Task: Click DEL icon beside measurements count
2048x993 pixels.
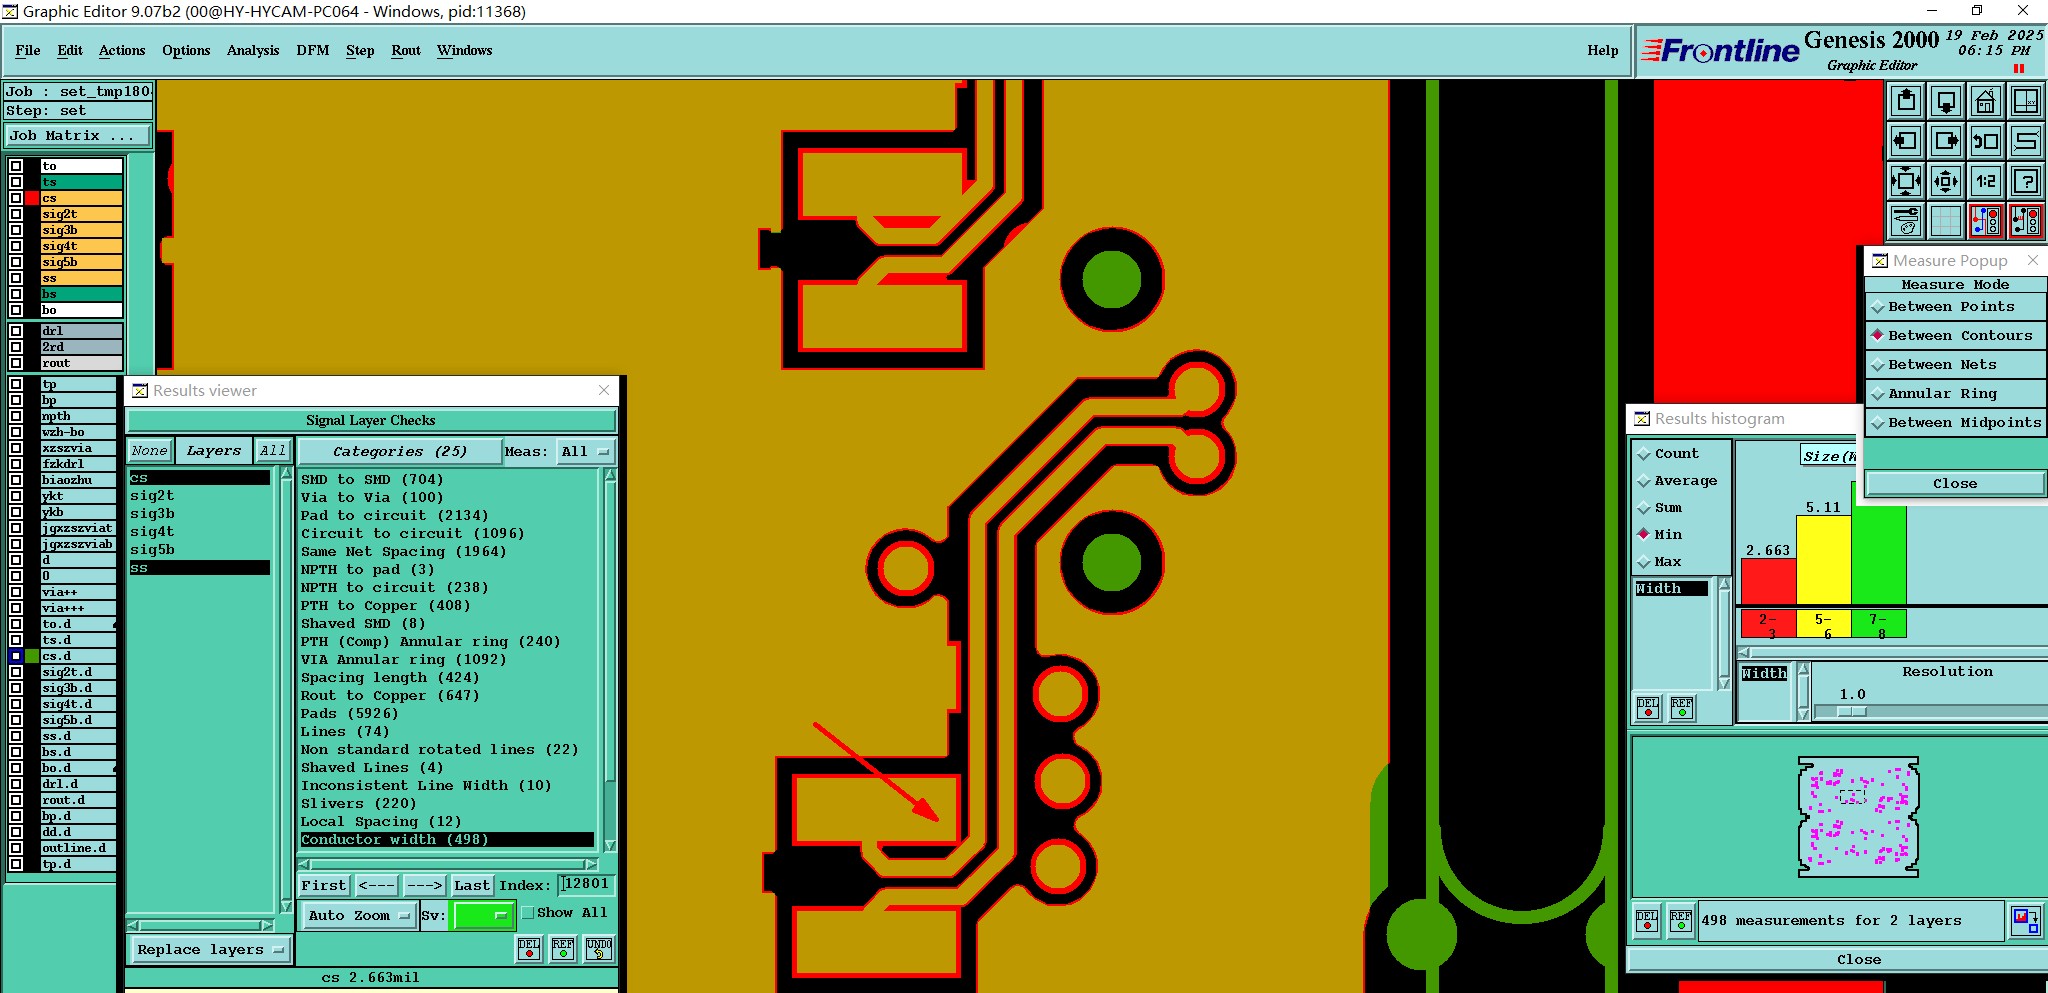Action: point(1647,920)
